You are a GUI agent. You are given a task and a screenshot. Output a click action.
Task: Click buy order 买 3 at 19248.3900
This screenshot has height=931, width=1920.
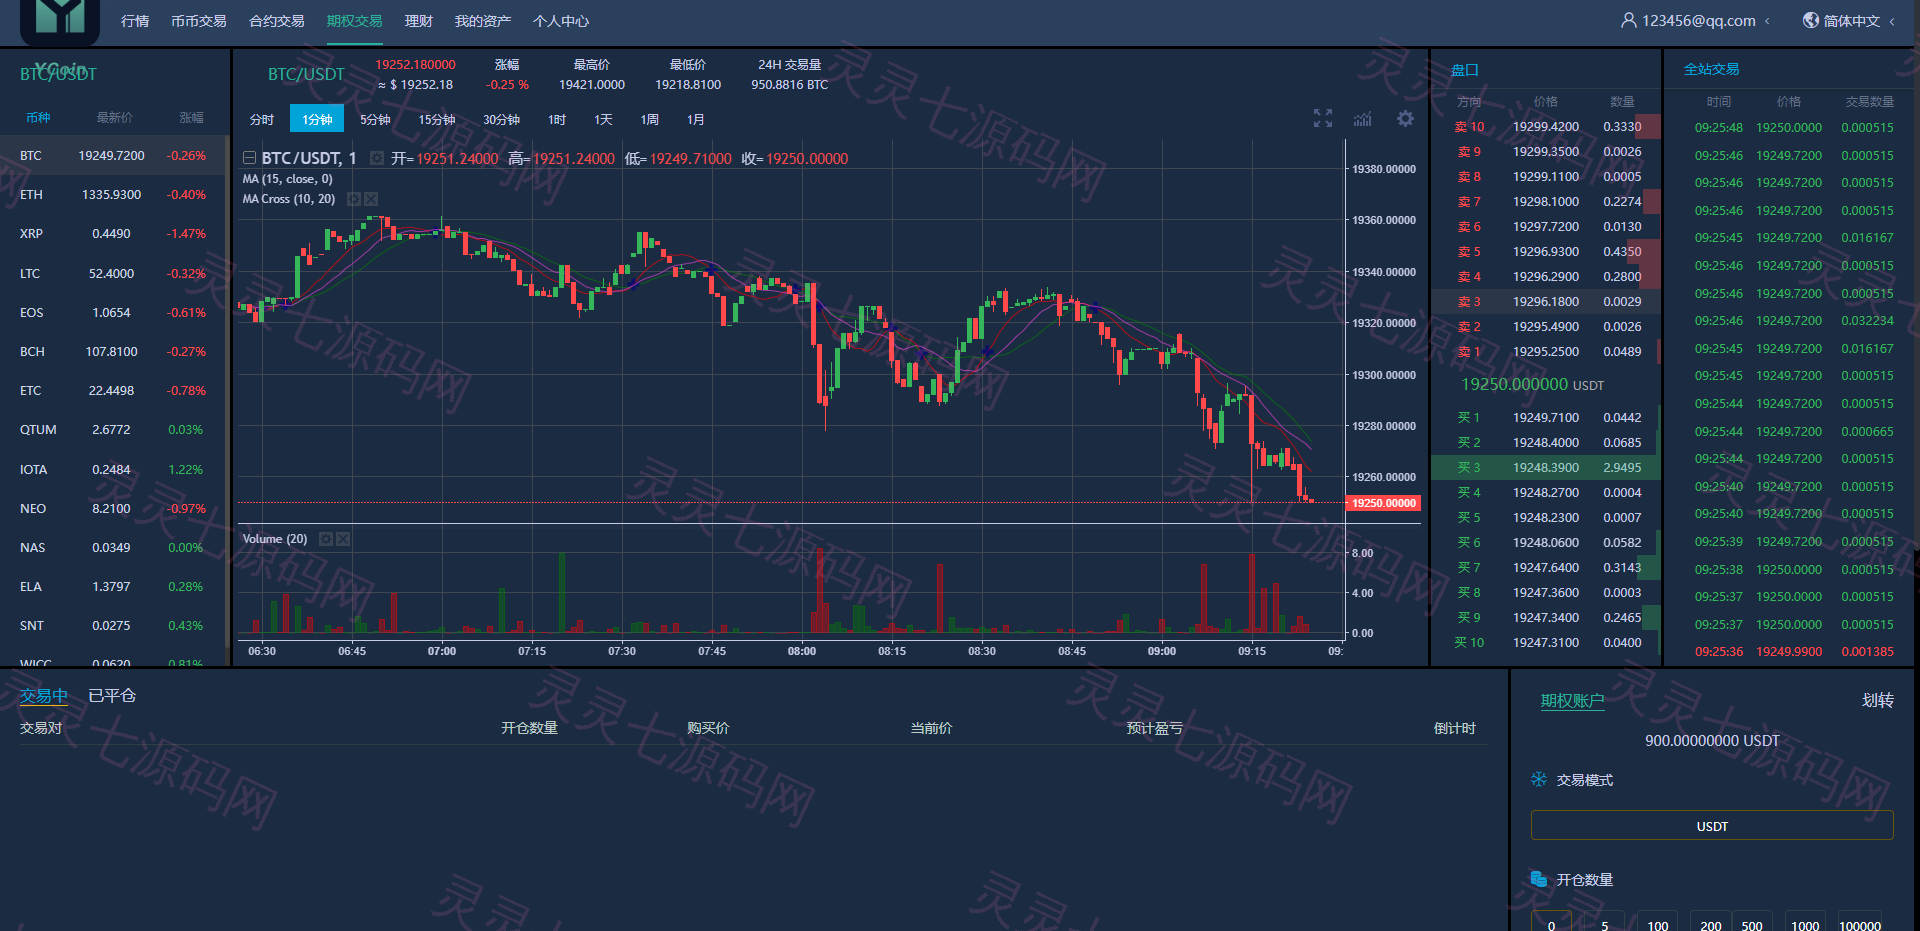tap(1546, 467)
